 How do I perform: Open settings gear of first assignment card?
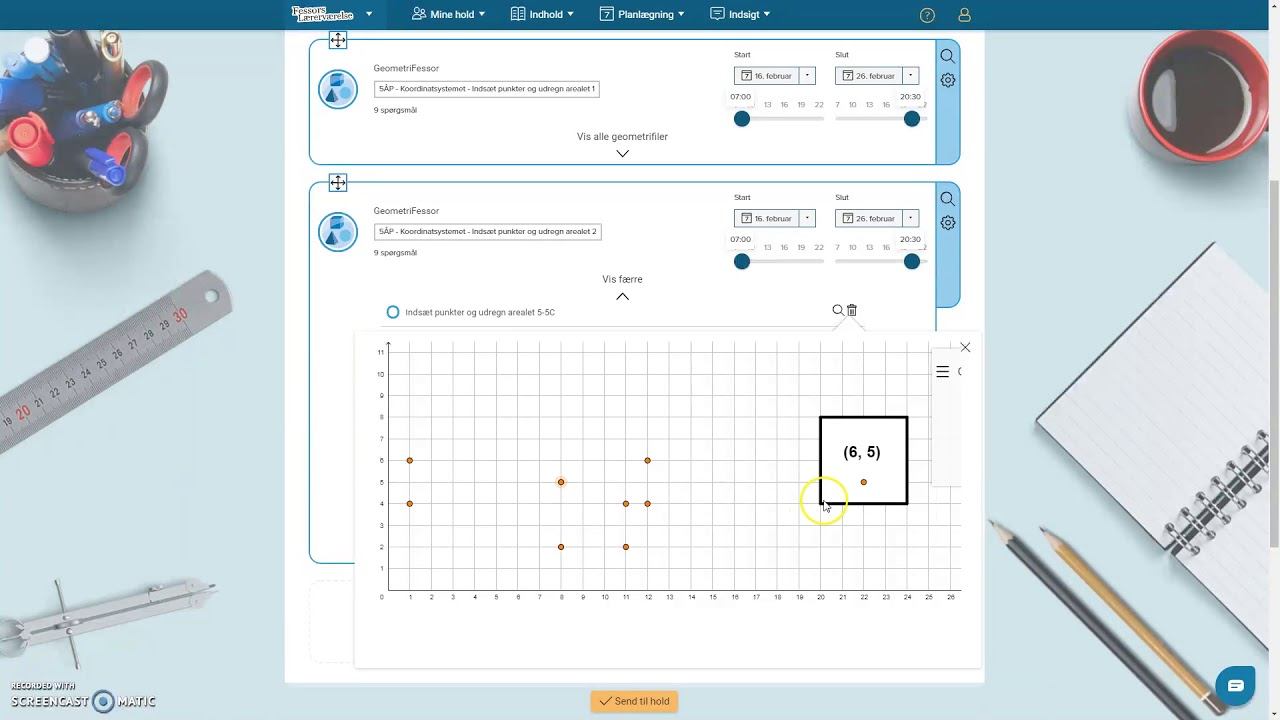[947, 80]
